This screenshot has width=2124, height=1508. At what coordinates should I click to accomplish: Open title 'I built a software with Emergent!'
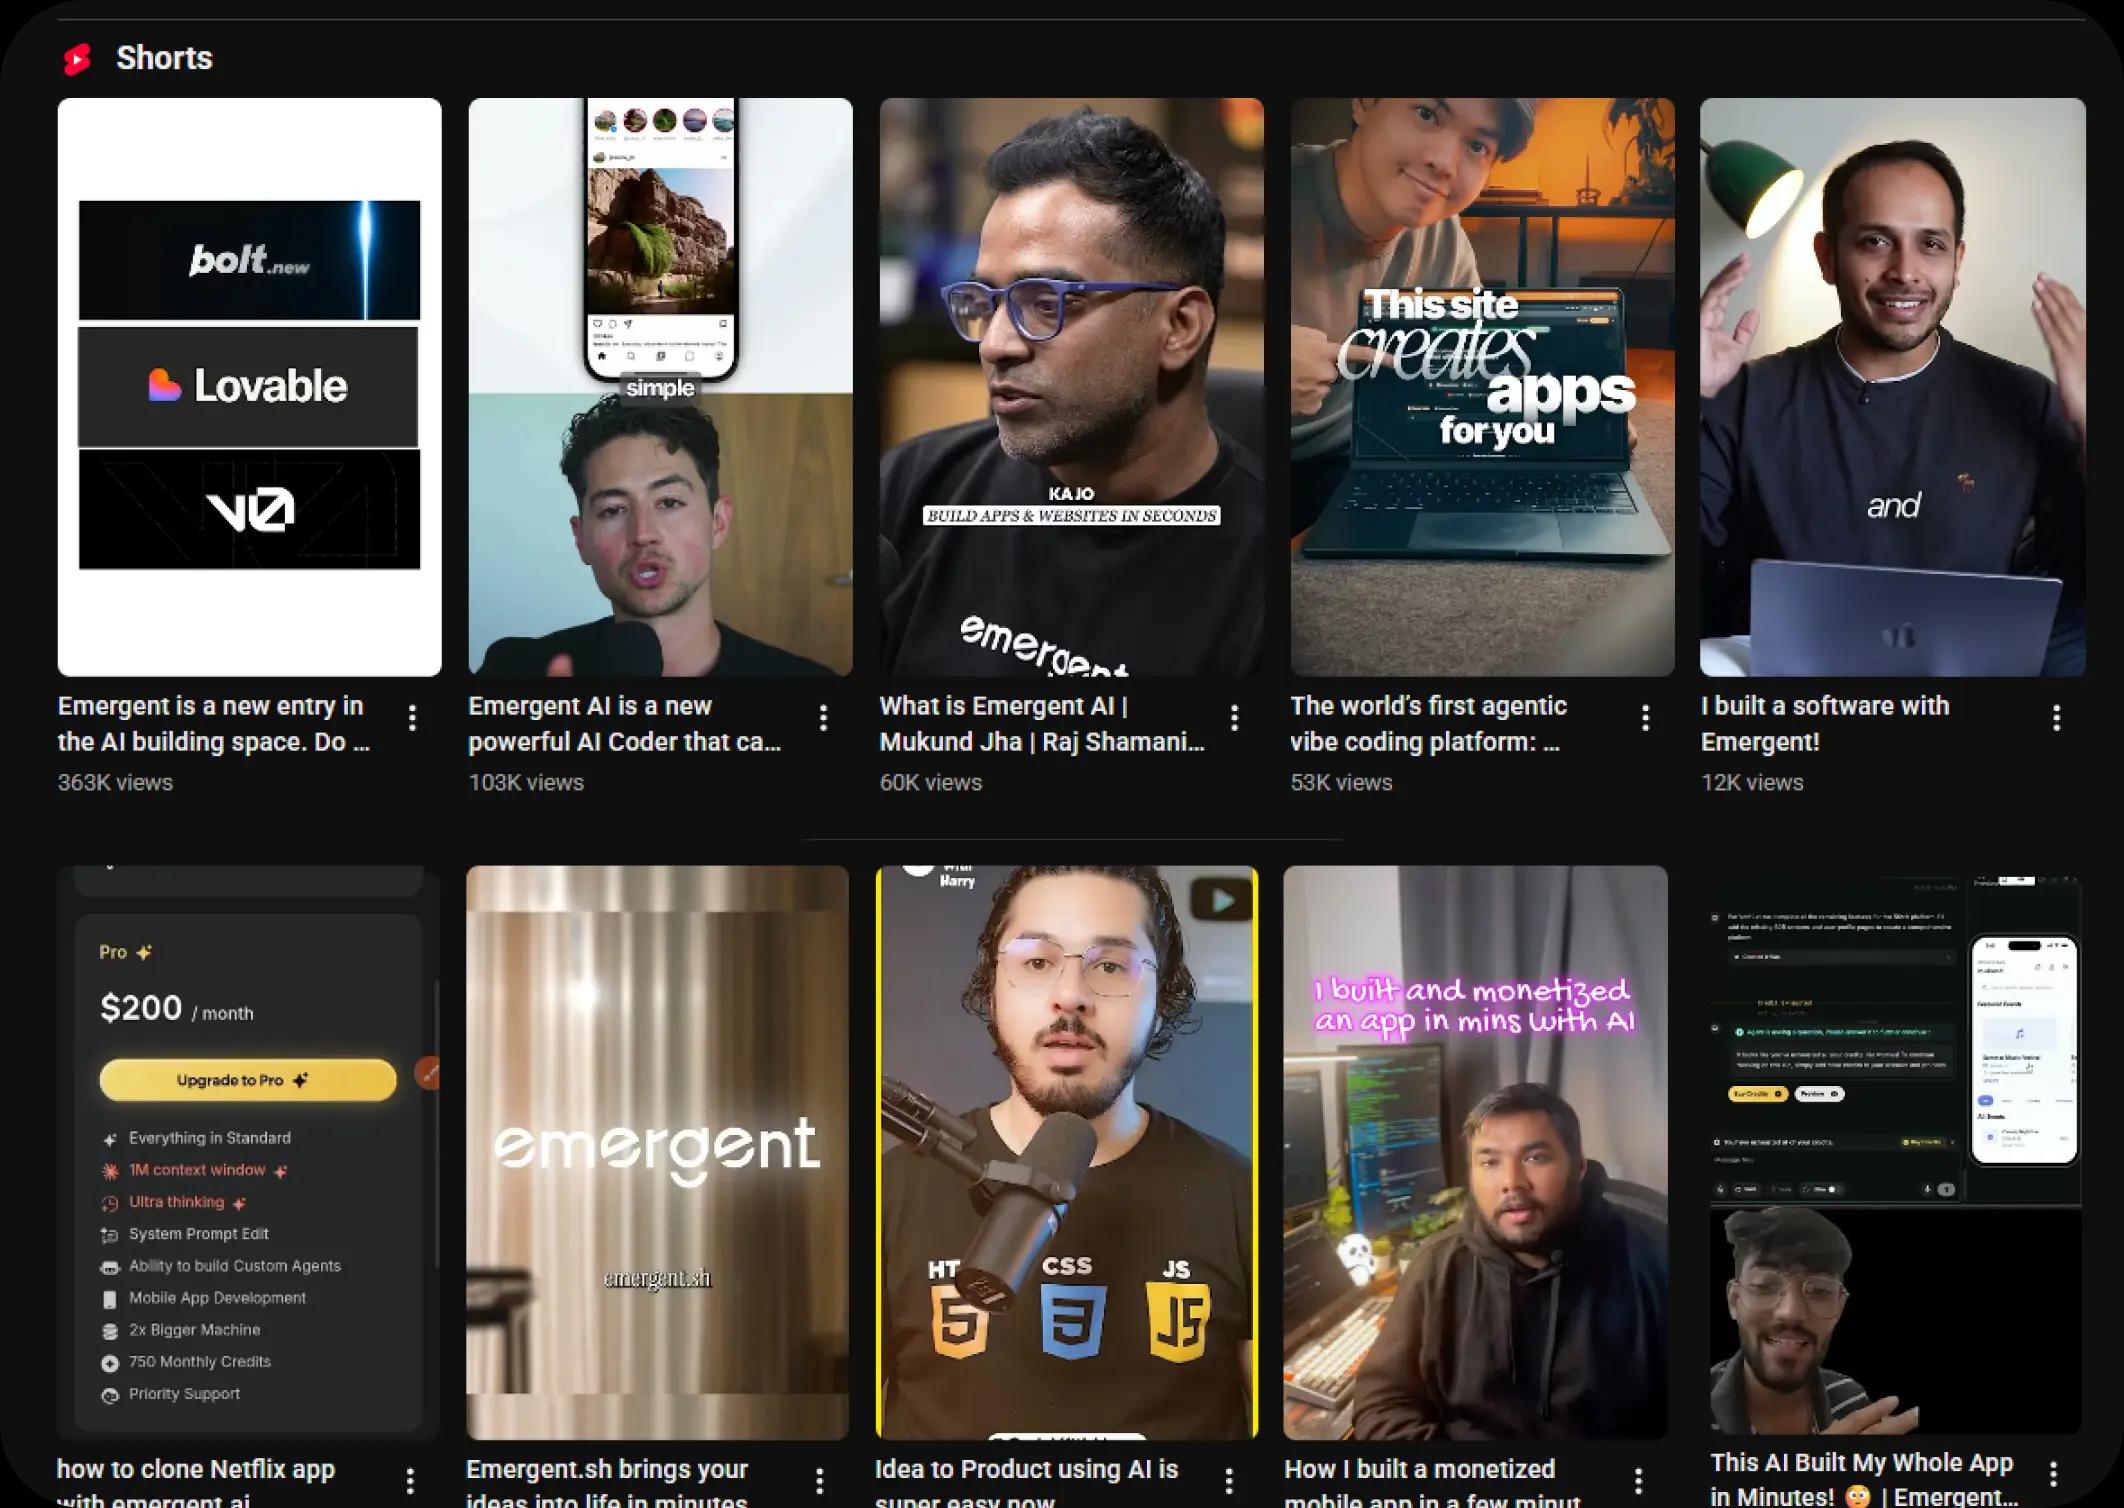1825,724
